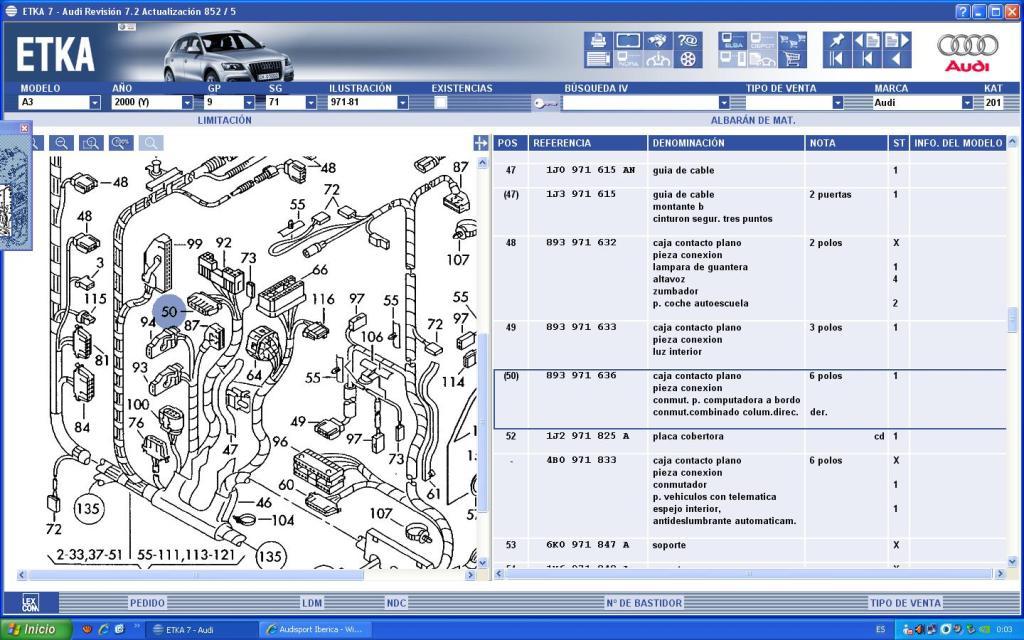Click the bar-arrow back step icon
The height and width of the screenshot is (640, 1024).
click(x=867, y=59)
